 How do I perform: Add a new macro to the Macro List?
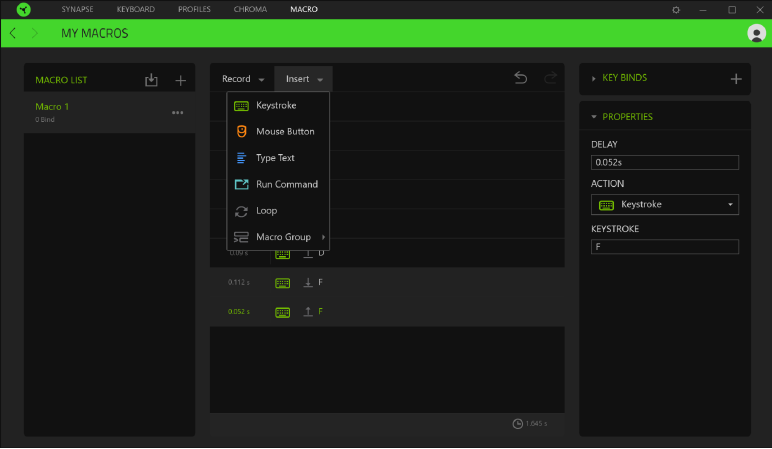point(181,80)
